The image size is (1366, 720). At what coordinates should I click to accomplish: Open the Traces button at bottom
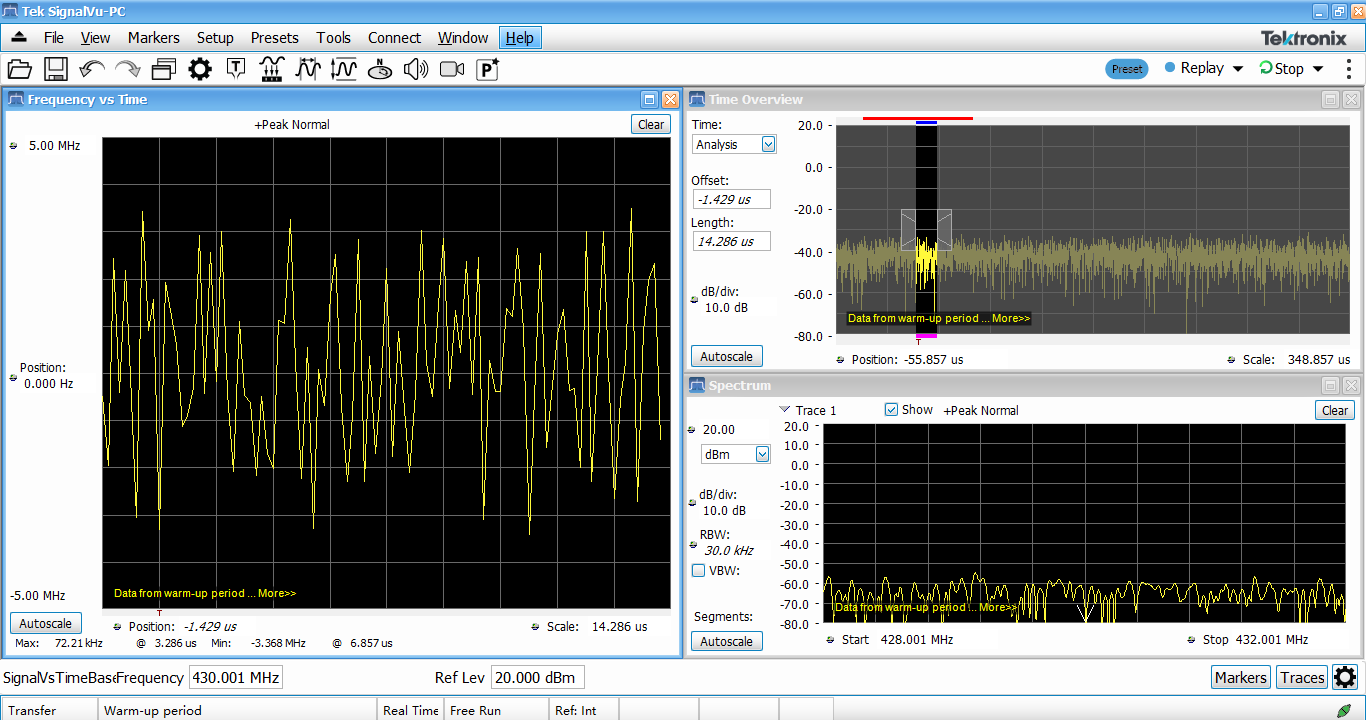coord(1302,677)
